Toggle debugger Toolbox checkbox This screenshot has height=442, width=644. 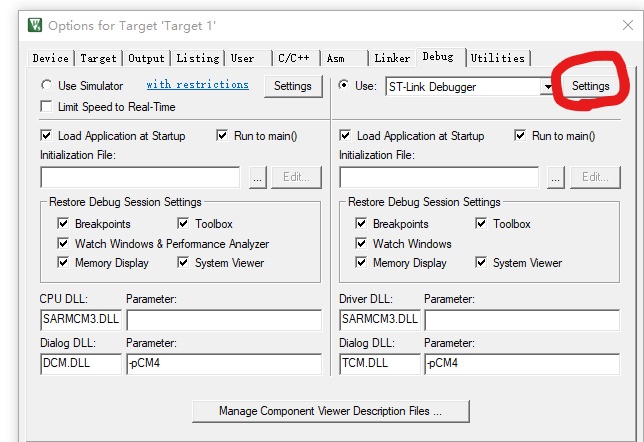481,223
